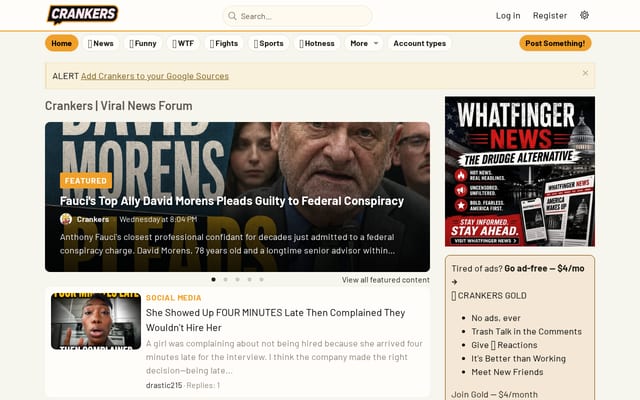Open Account types page

pos(420,43)
